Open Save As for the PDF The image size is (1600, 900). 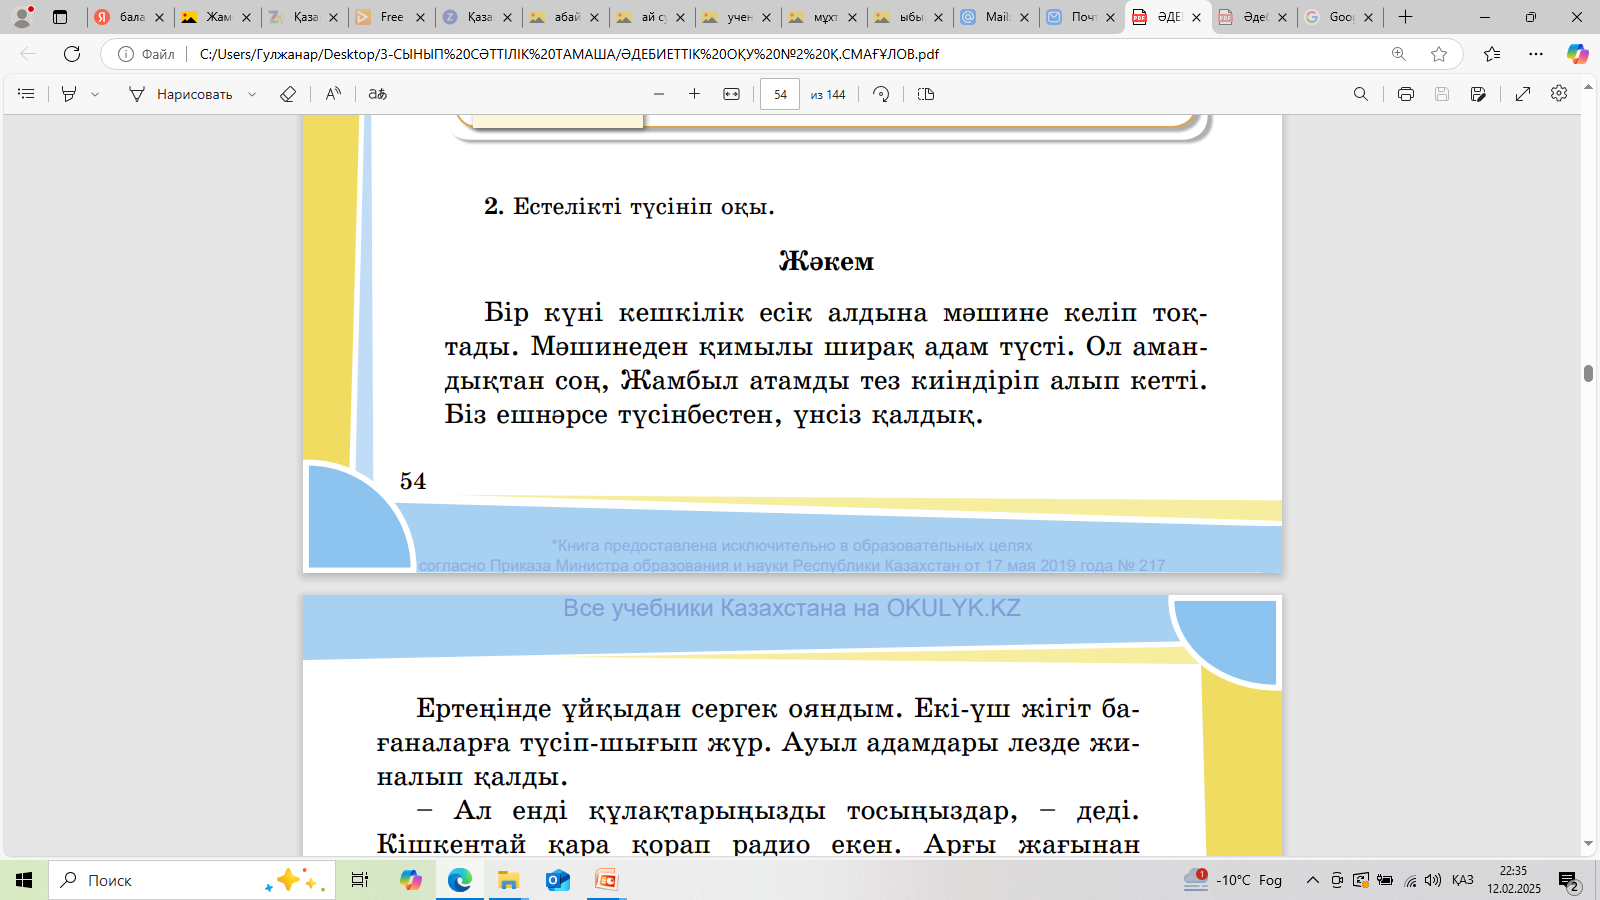1478,94
